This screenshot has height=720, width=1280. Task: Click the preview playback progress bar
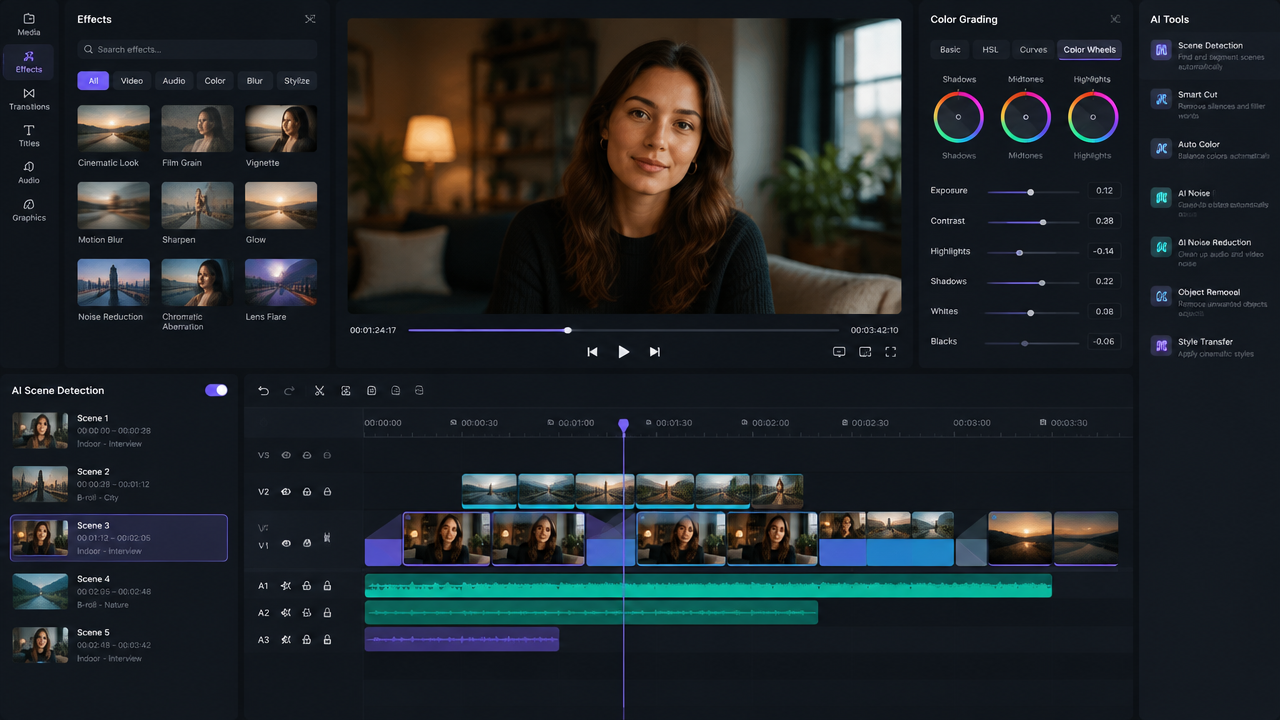[x=623, y=330]
